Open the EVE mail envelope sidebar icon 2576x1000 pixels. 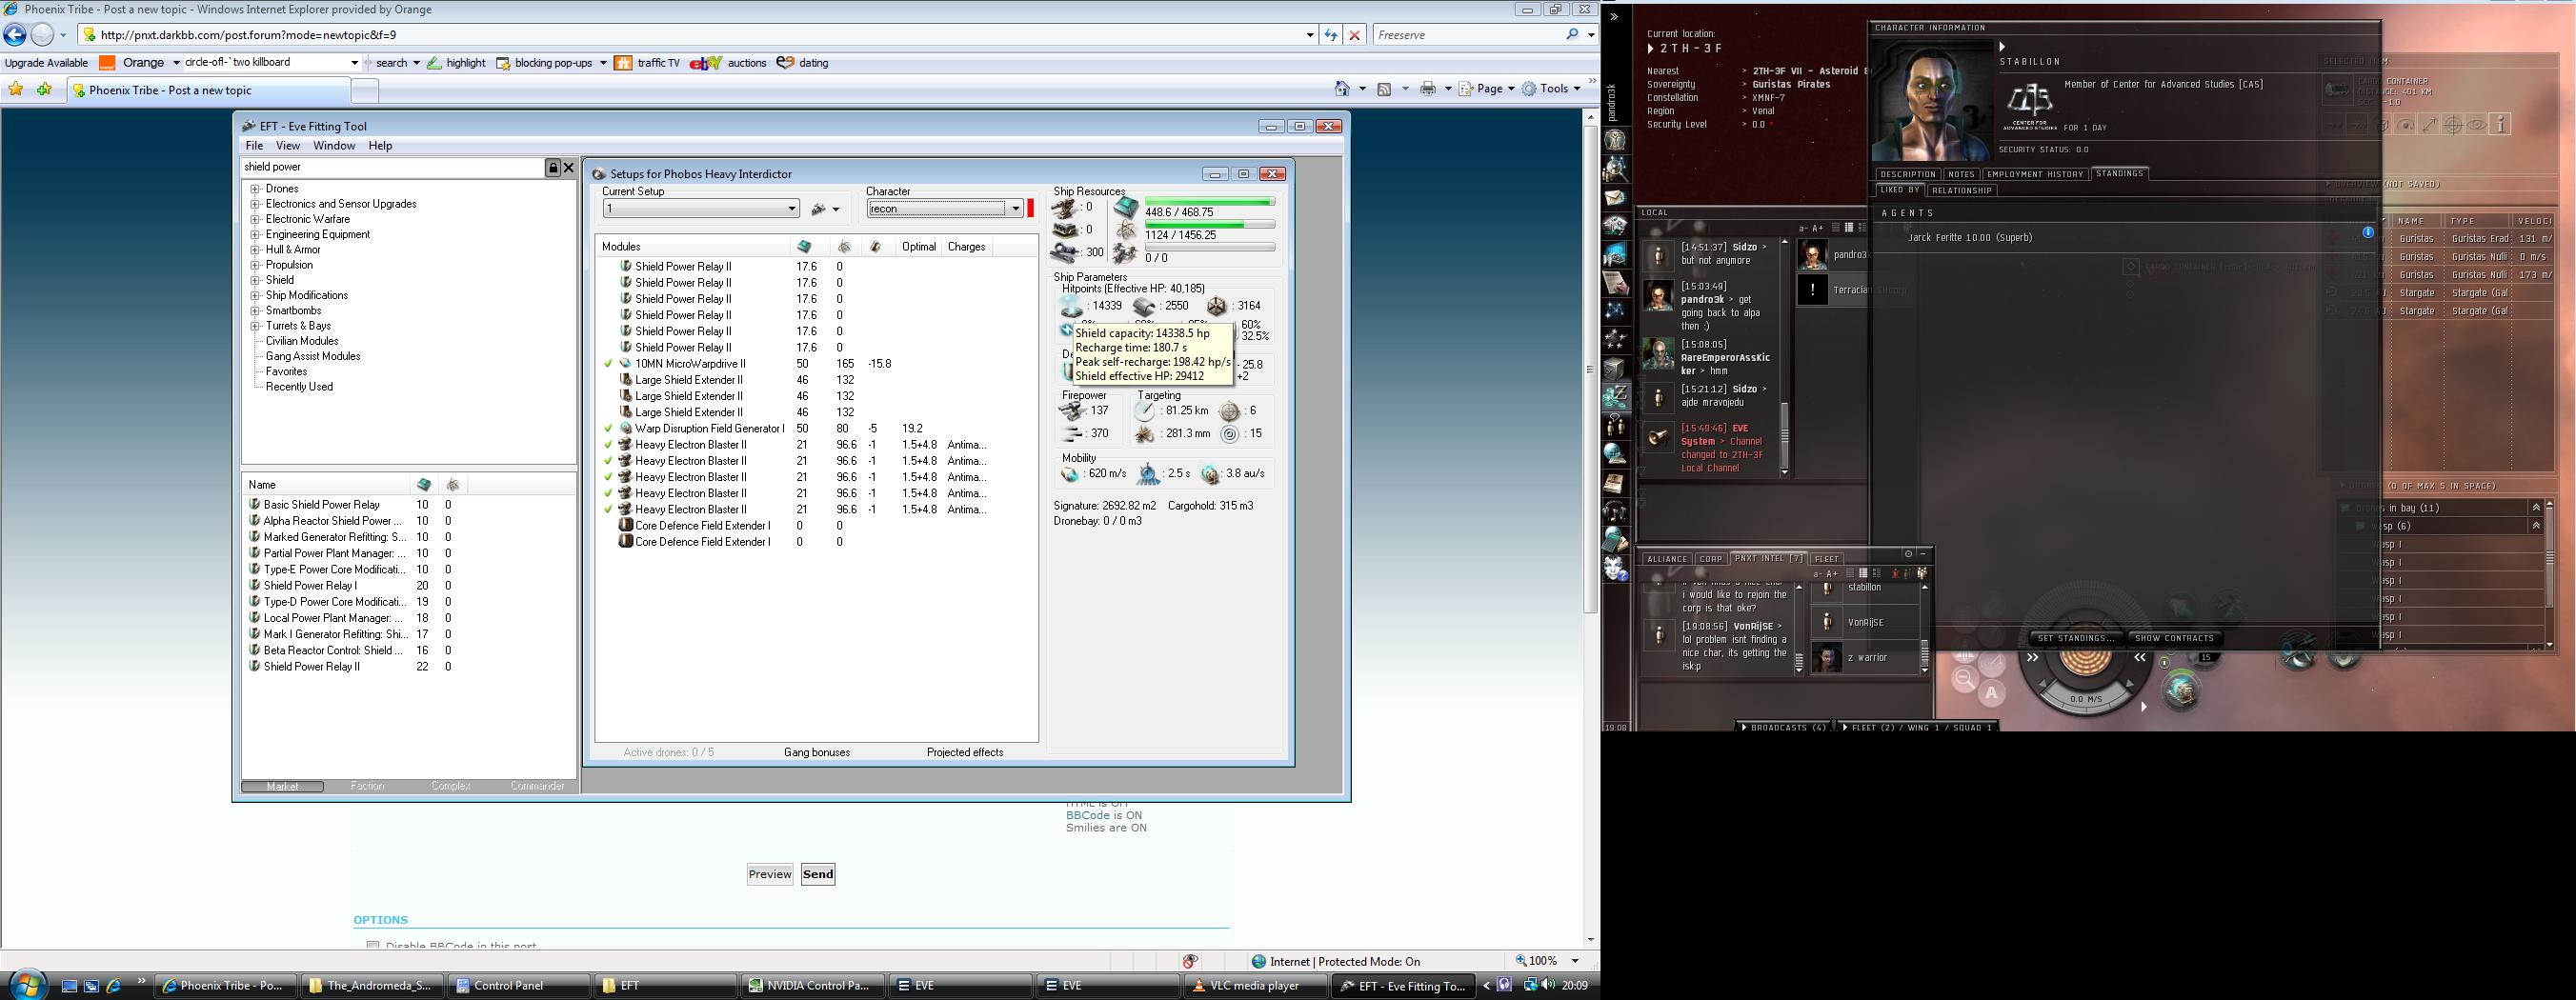click(x=1615, y=198)
